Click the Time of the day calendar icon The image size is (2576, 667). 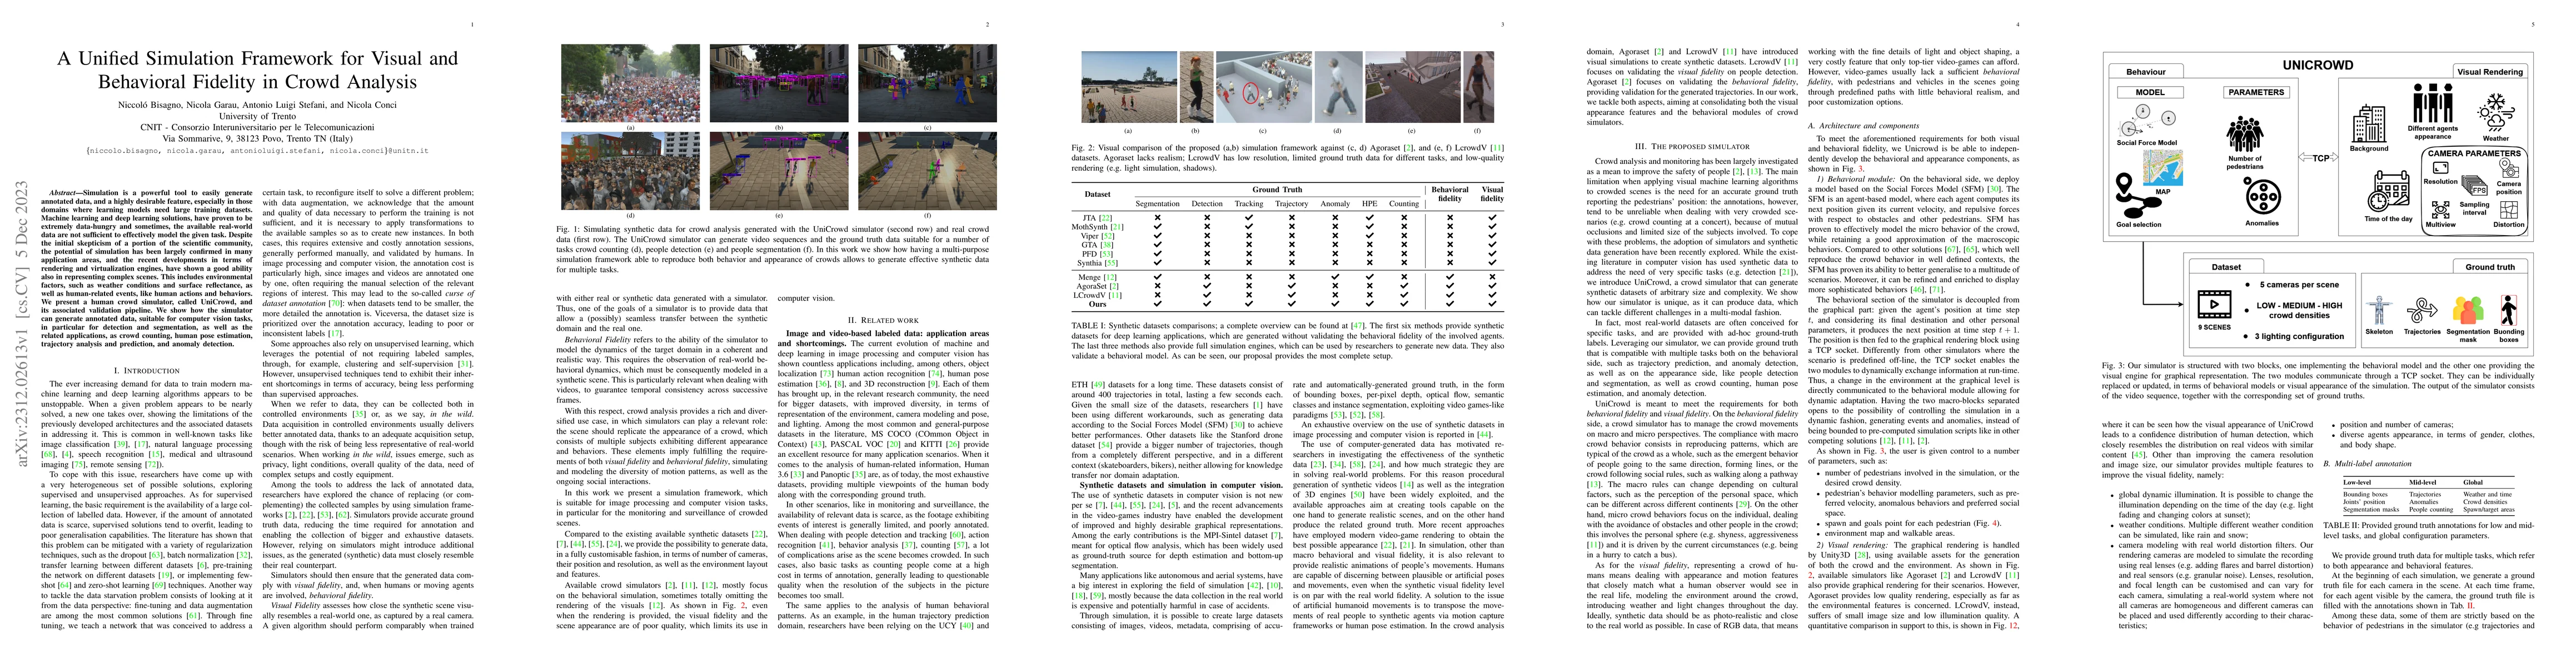(x=2389, y=192)
